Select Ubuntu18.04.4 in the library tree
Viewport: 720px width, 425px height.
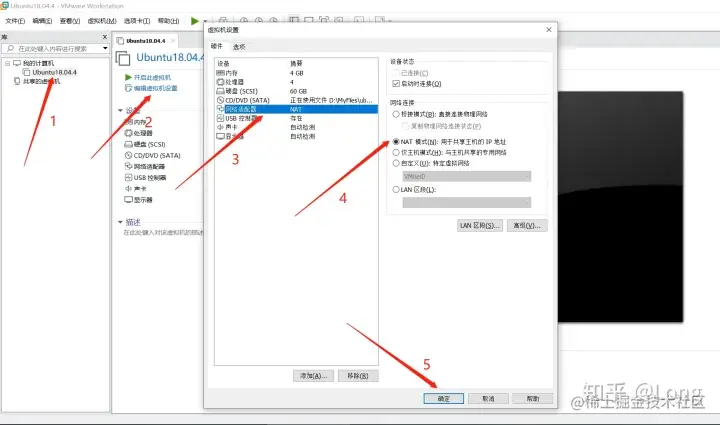pos(54,73)
